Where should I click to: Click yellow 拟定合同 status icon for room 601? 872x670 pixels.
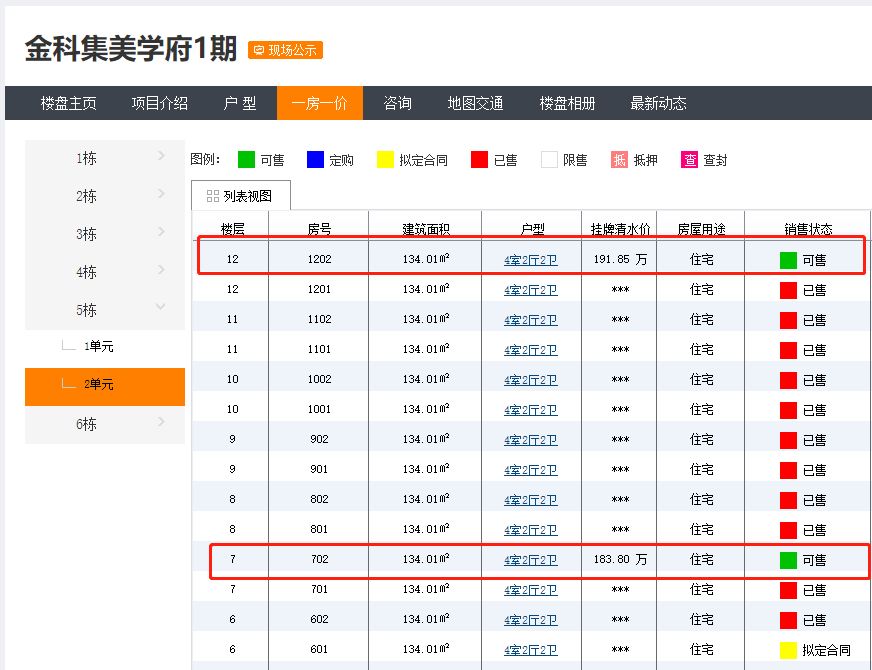[x=788, y=650]
